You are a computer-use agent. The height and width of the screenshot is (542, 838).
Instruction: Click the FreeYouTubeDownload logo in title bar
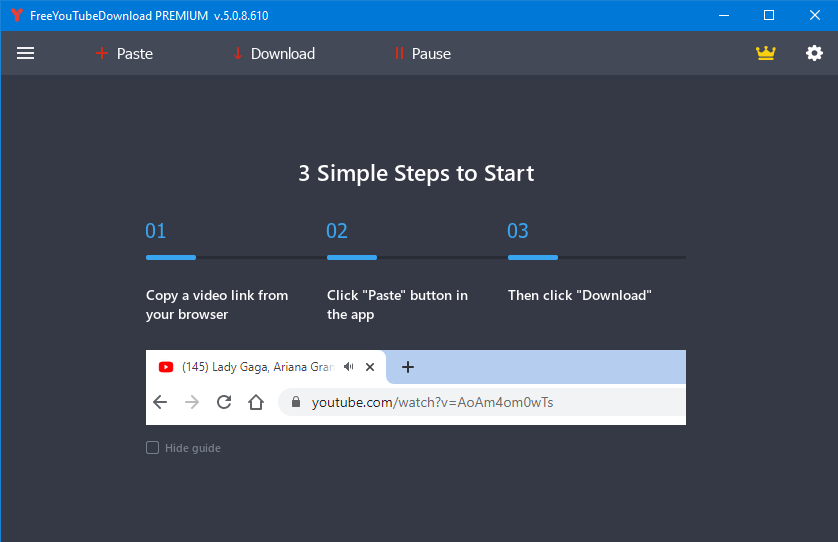pos(17,15)
